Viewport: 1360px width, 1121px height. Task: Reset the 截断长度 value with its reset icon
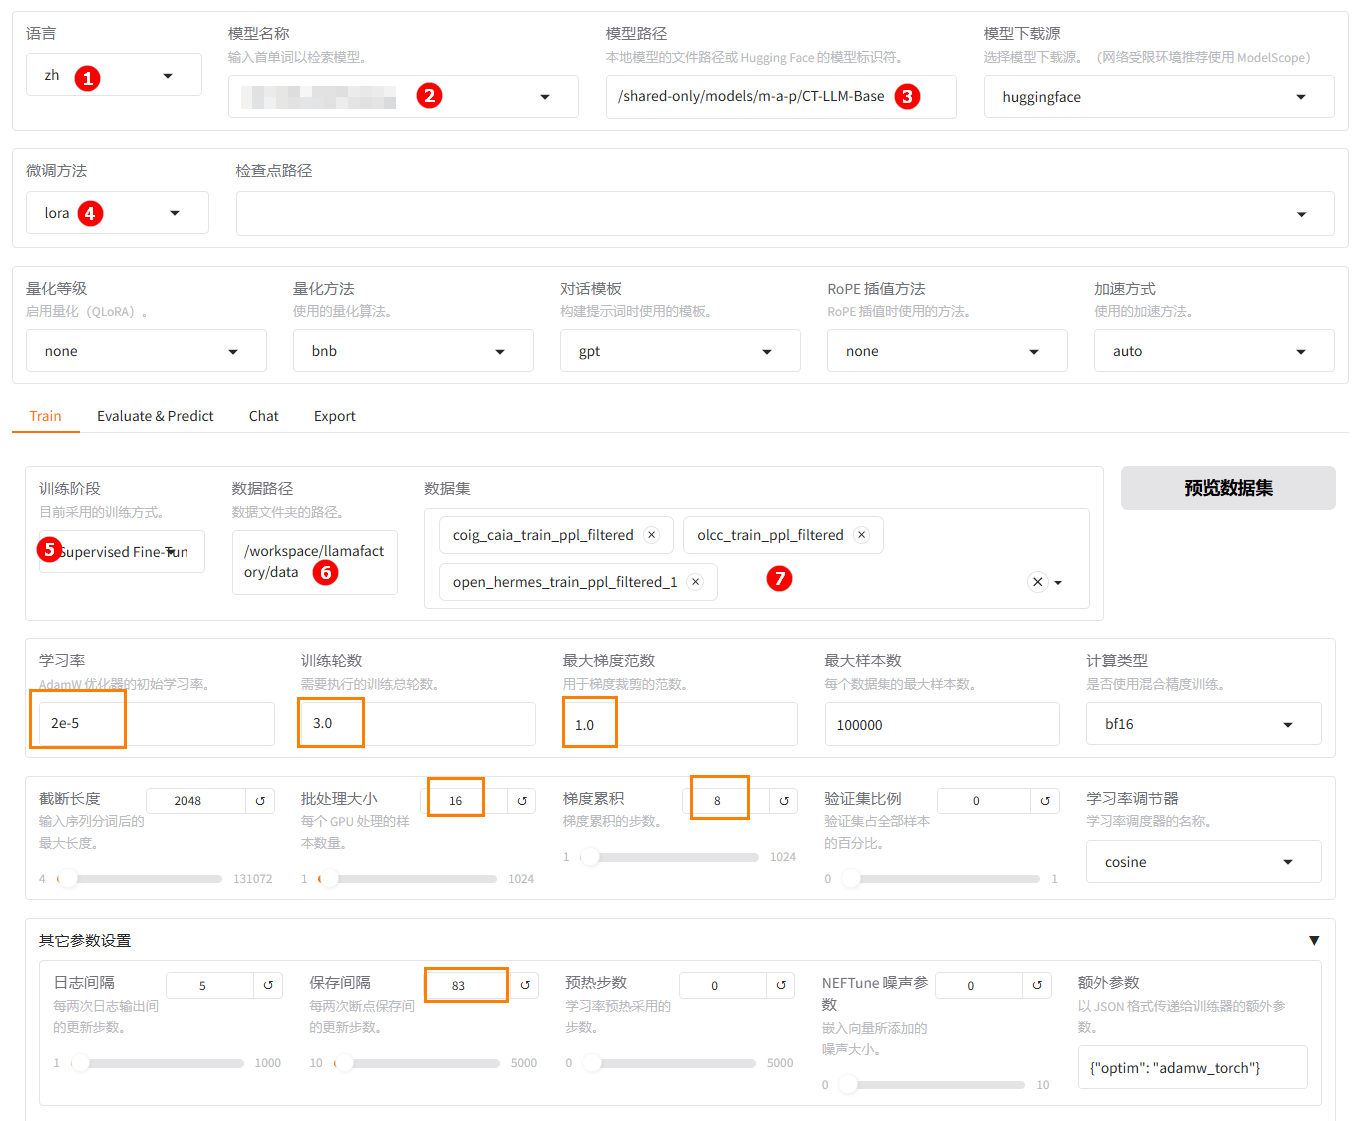tap(260, 801)
